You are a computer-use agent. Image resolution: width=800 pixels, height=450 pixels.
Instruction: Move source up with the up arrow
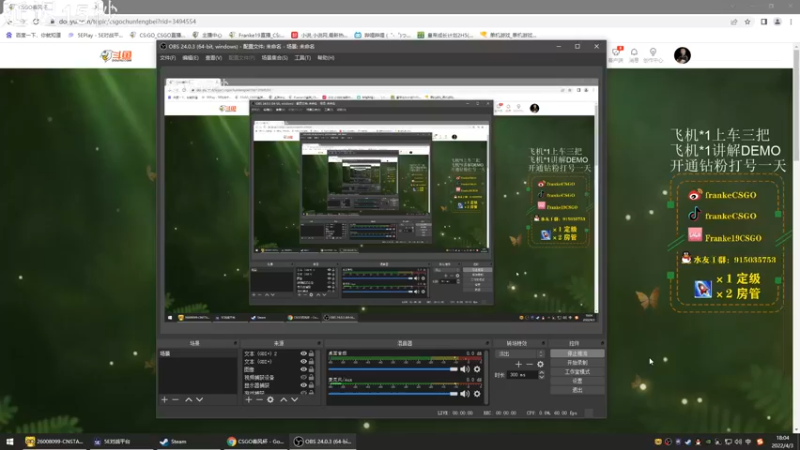click(x=283, y=399)
